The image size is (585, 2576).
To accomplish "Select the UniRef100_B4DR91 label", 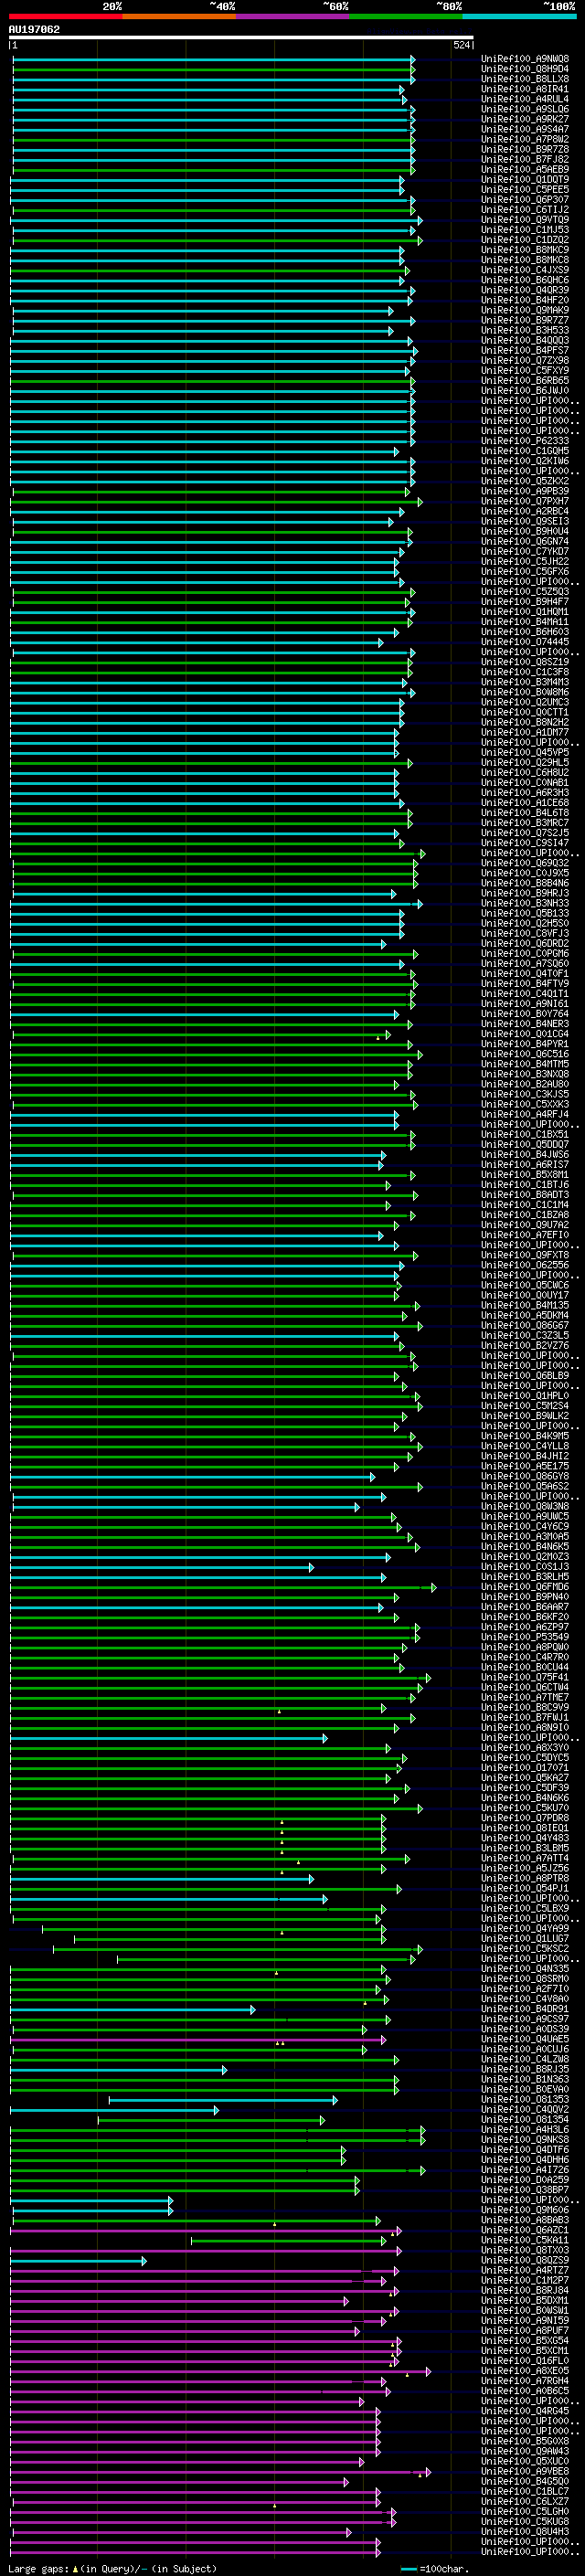I will [x=525, y=2009].
